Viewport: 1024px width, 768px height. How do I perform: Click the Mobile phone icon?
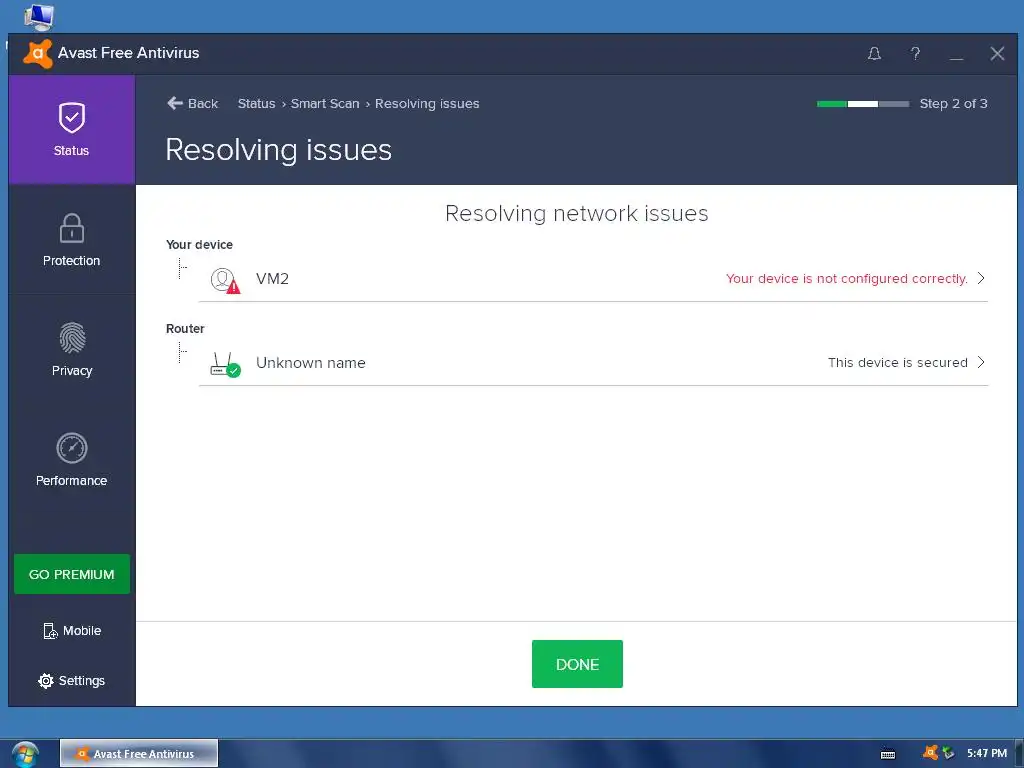coord(50,631)
